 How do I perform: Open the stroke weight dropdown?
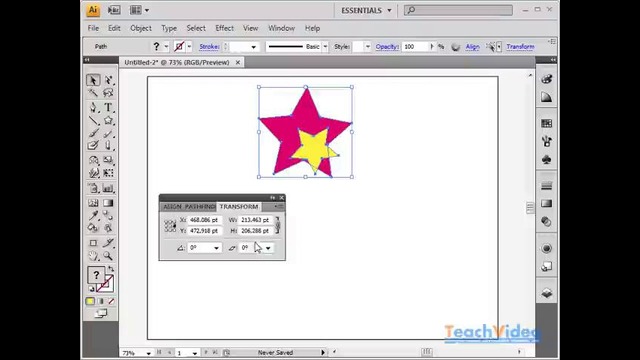tap(253, 47)
